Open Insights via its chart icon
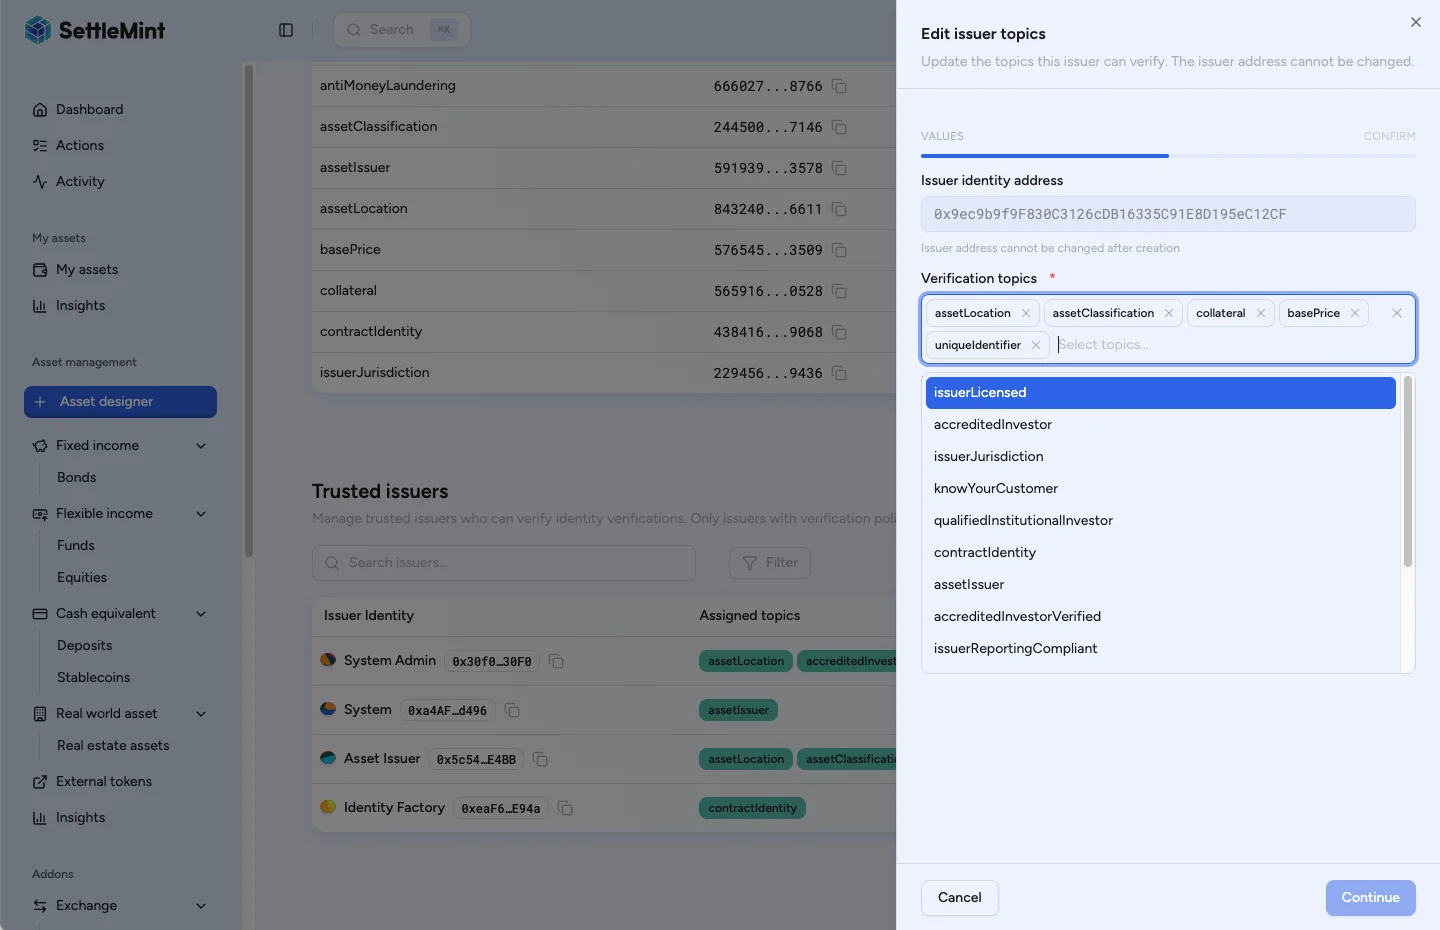 40,305
